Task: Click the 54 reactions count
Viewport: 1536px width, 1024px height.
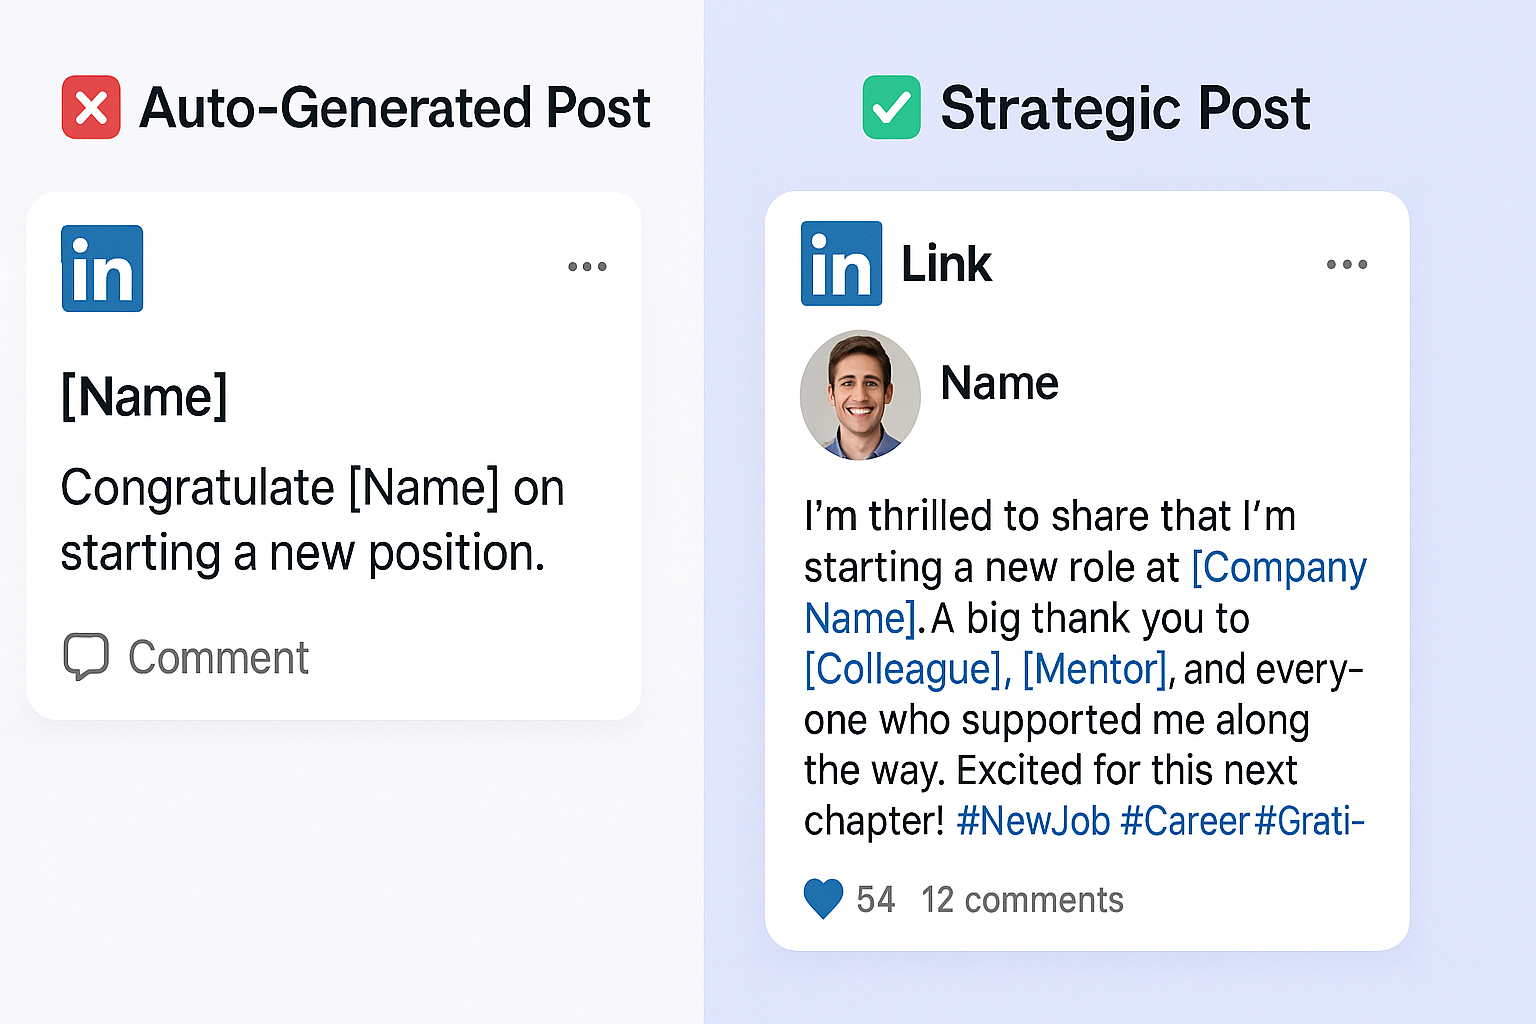Action: click(x=875, y=900)
